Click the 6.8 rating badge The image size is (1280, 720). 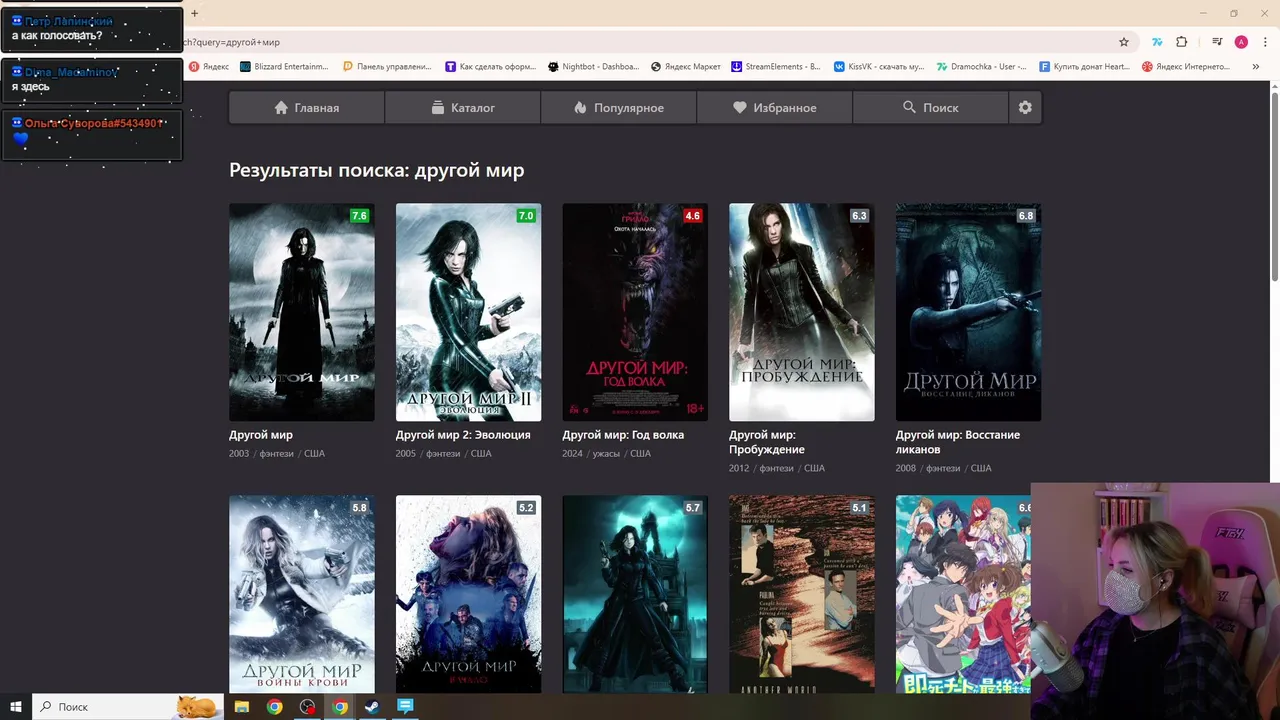coord(1026,216)
